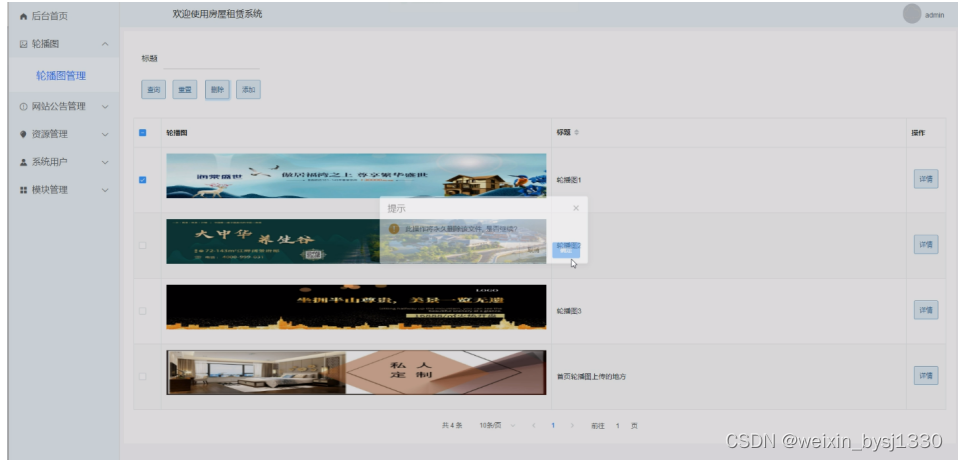
Task: Select page number 1 in the pagination
Action: (553, 426)
